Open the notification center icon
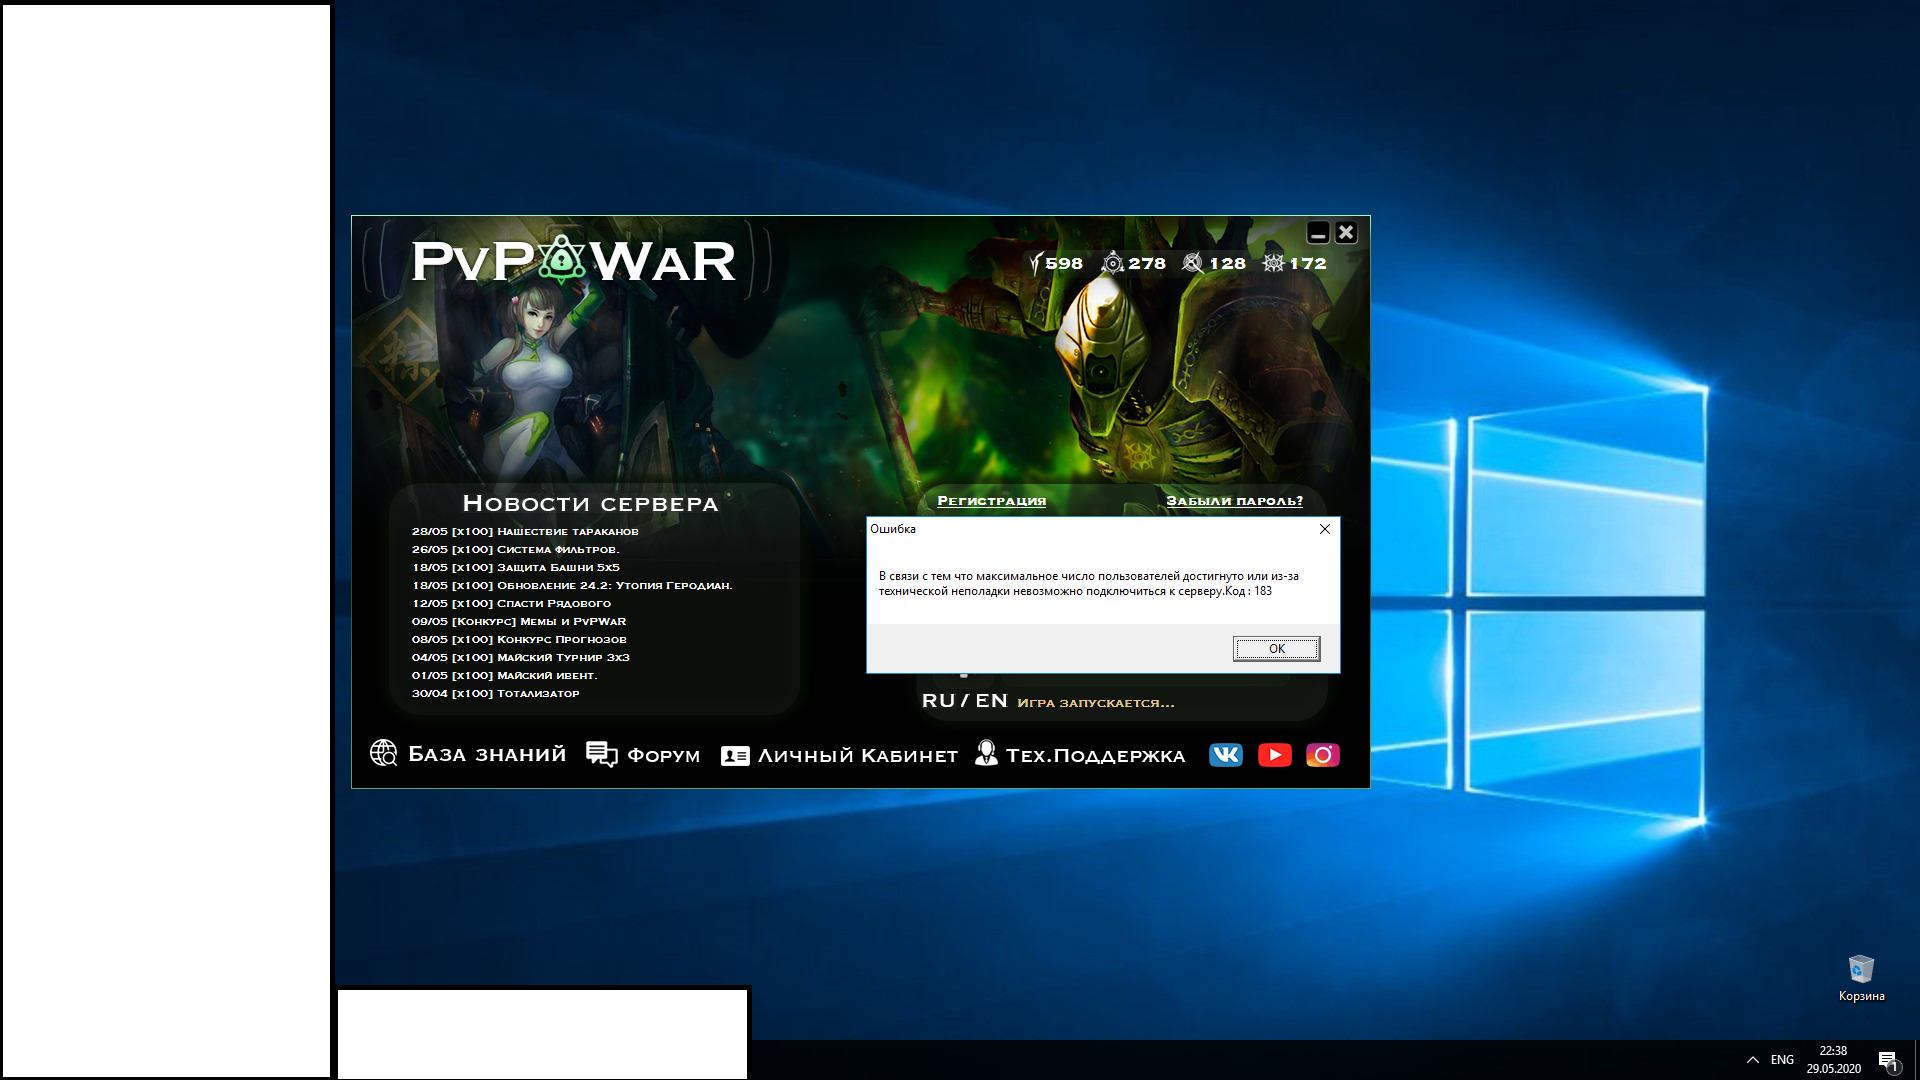1920x1080 pixels. point(1888,1060)
